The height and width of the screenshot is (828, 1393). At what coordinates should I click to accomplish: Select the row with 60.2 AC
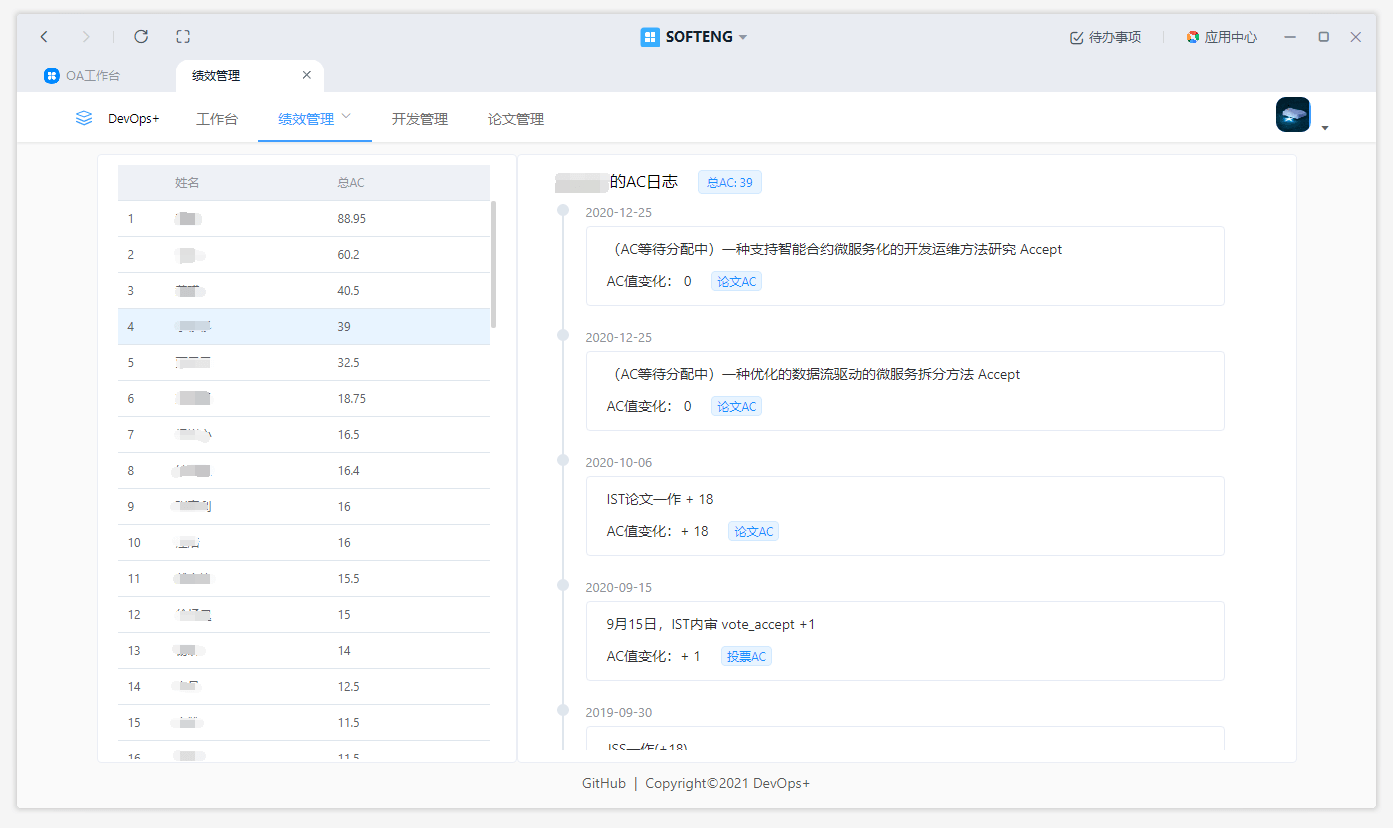(304, 255)
